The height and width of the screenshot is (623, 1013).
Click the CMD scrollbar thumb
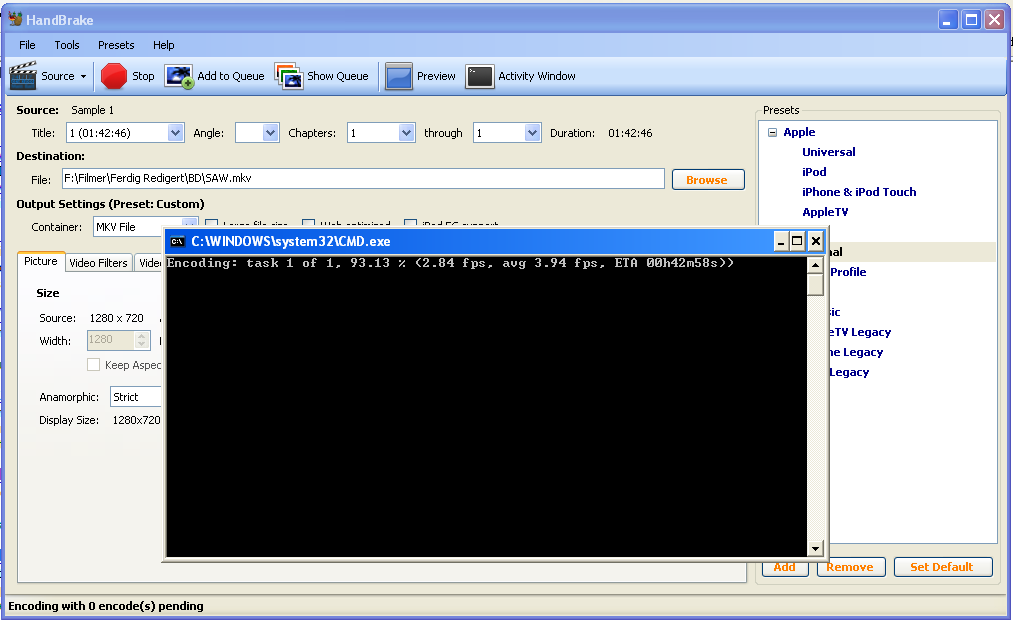click(x=815, y=284)
